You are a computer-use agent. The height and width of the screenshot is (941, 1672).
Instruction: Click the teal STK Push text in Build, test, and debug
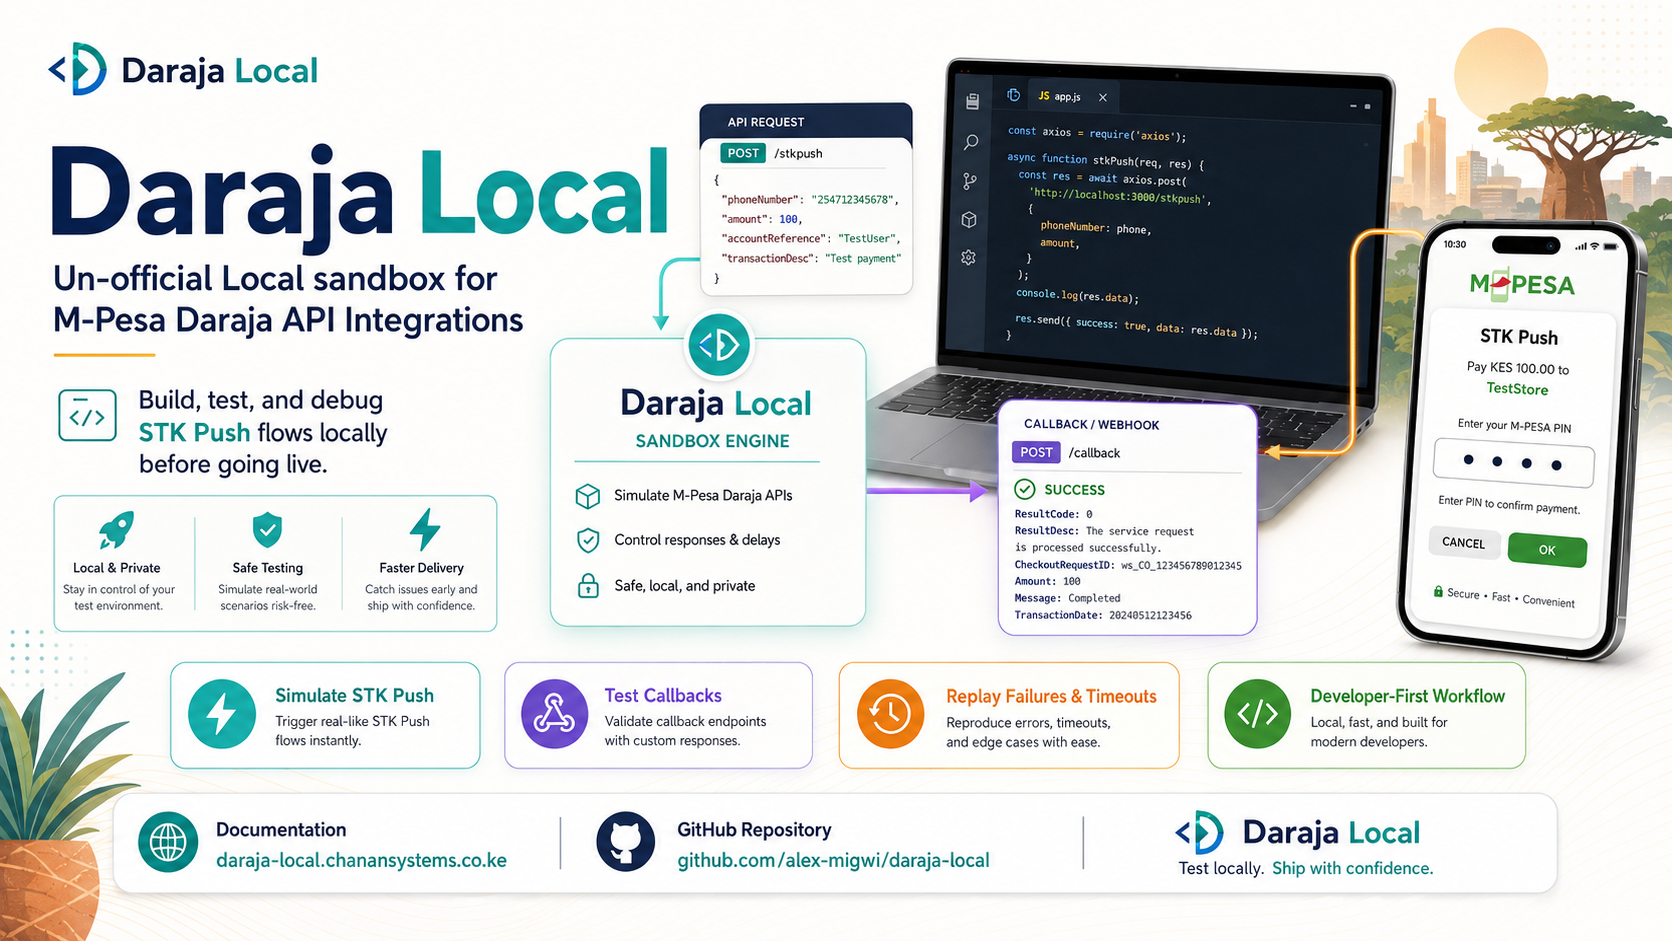coord(194,432)
